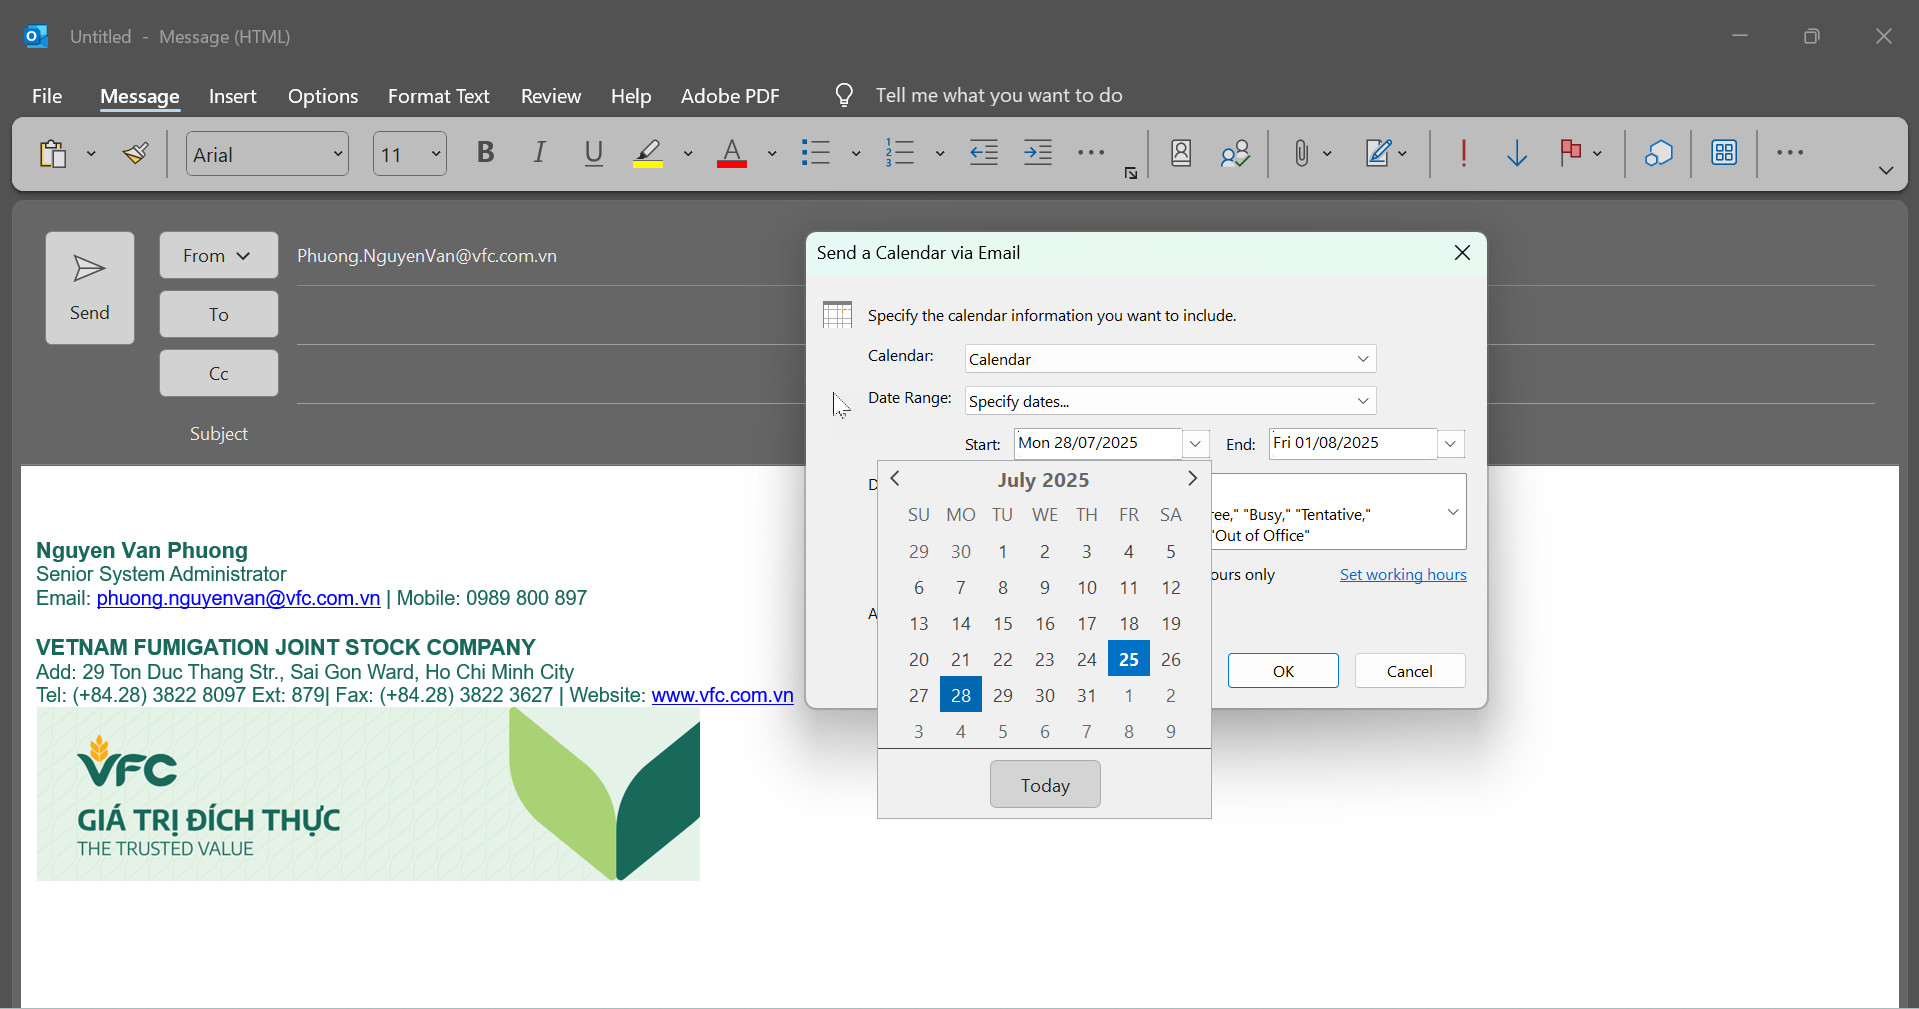Click the Format Painter icon

(136, 154)
